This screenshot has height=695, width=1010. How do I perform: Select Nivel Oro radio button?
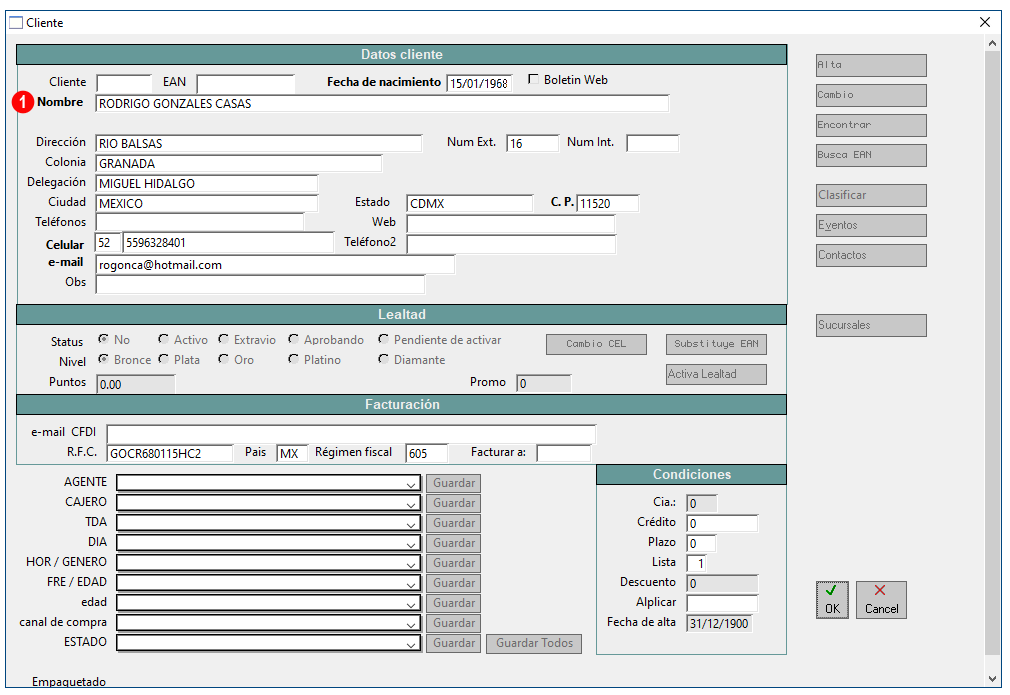click(224, 359)
